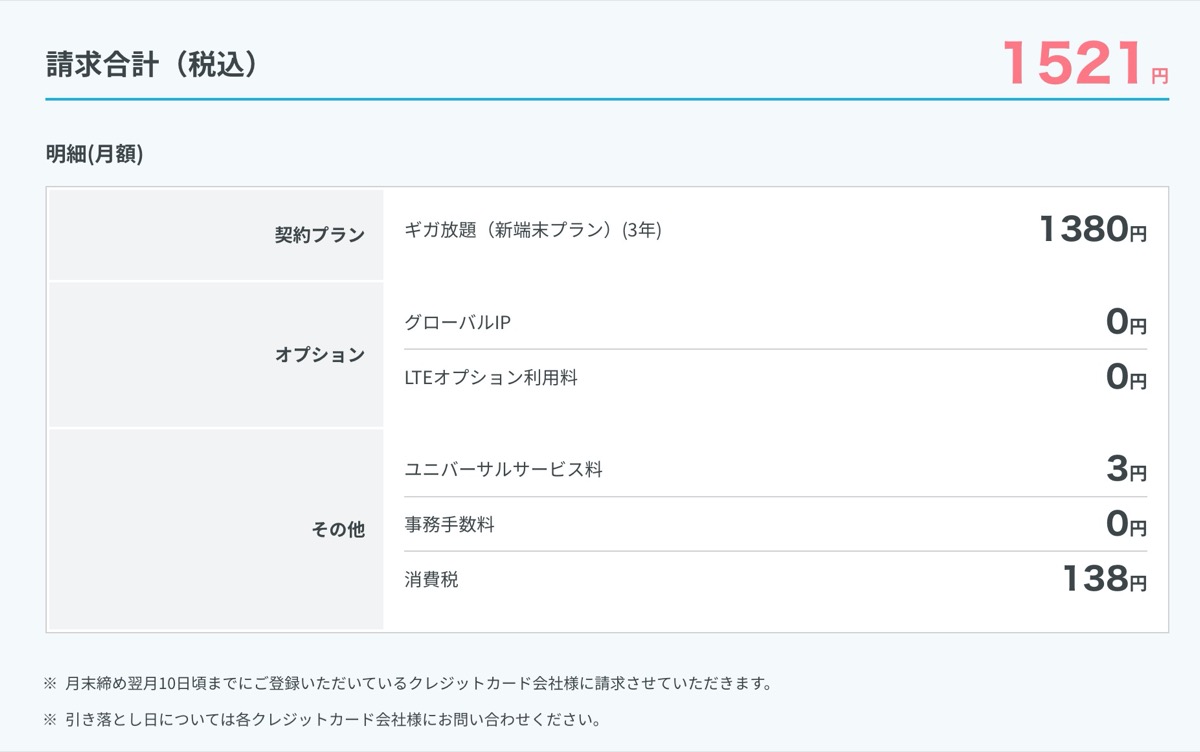
Task: Click the LTEオプション利用料 price value
Action: (x=1127, y=377)
